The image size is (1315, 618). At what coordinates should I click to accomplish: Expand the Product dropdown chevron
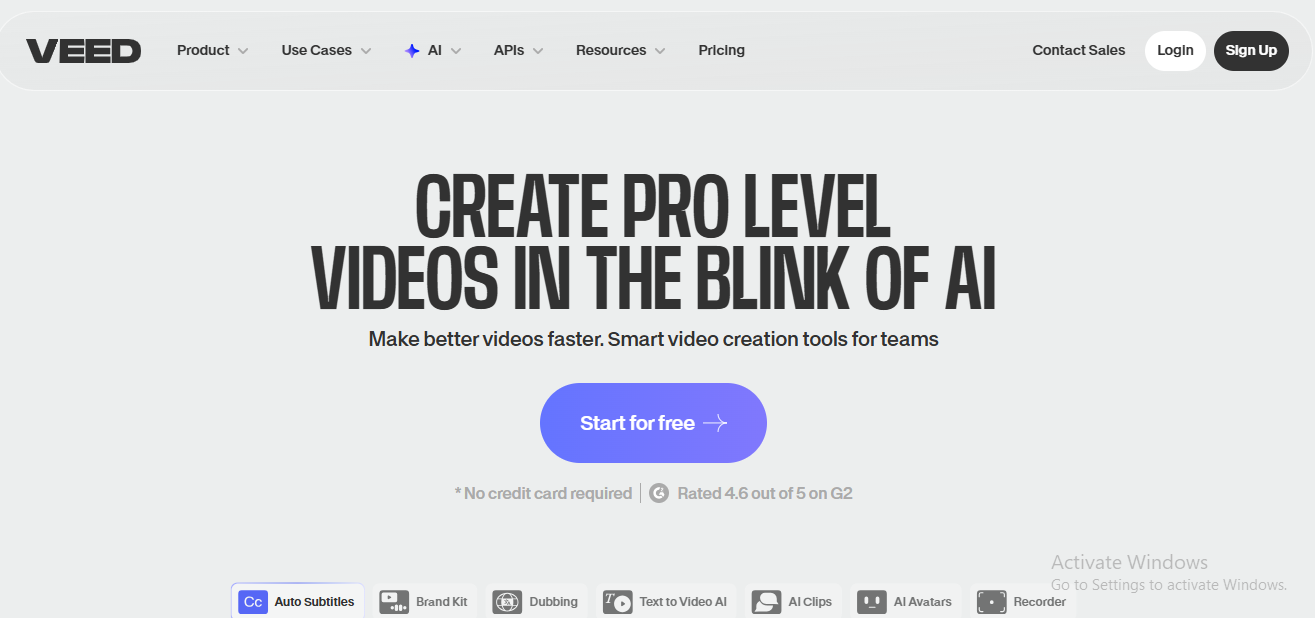[x=243, y=51]
